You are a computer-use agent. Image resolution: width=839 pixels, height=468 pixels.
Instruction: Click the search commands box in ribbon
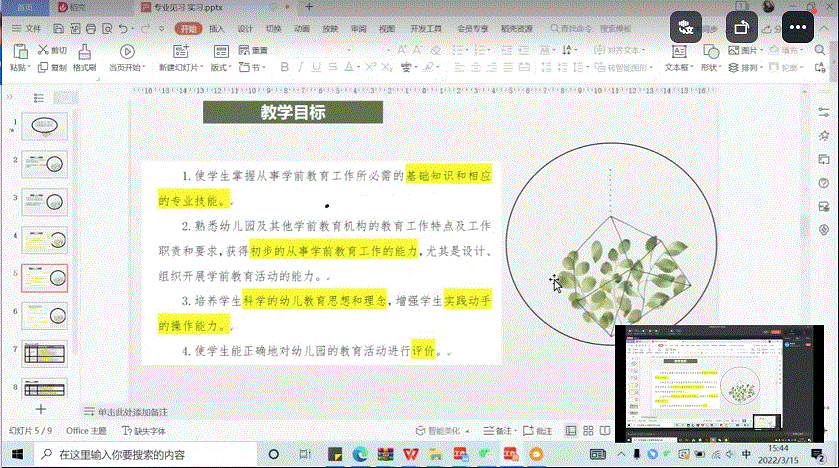click(591, 28)
